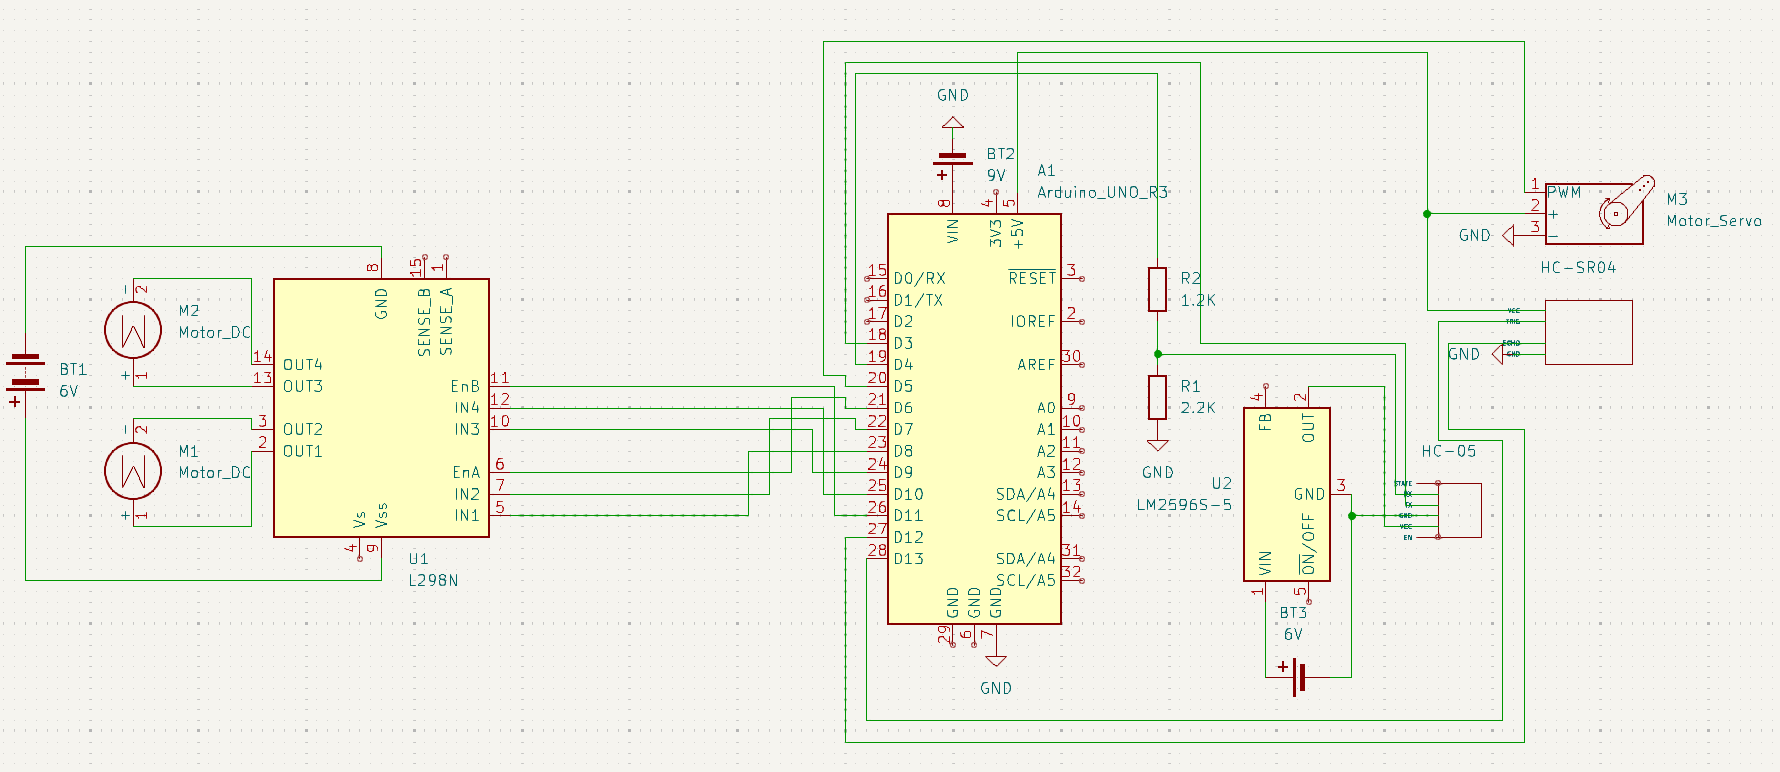Click the 9V value label of BT2
This screenshot has height=772, width=1780.
click(x=996, y=175)
